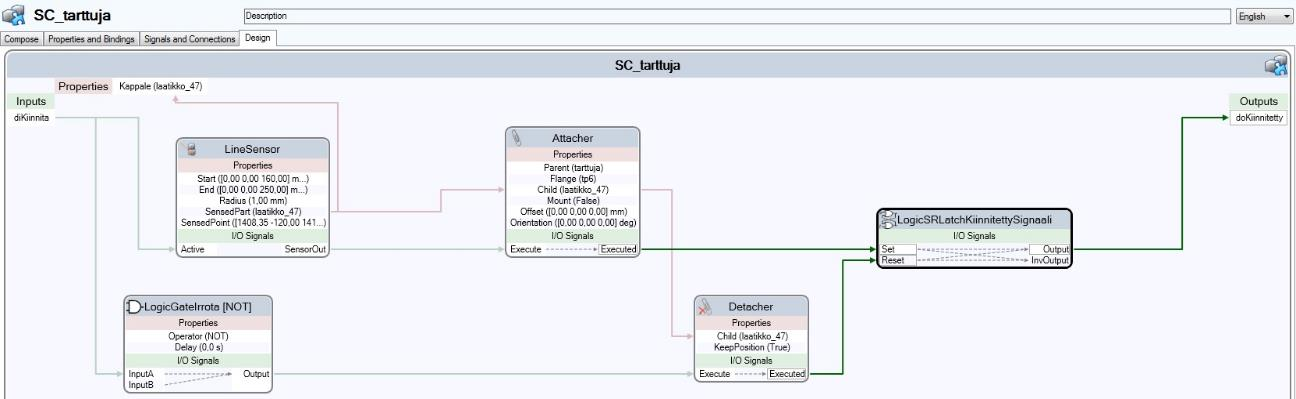The image size is (1296, 399).
Task: Click the Kappale (laatikko_47) property
Action: (x=161, y=86)
